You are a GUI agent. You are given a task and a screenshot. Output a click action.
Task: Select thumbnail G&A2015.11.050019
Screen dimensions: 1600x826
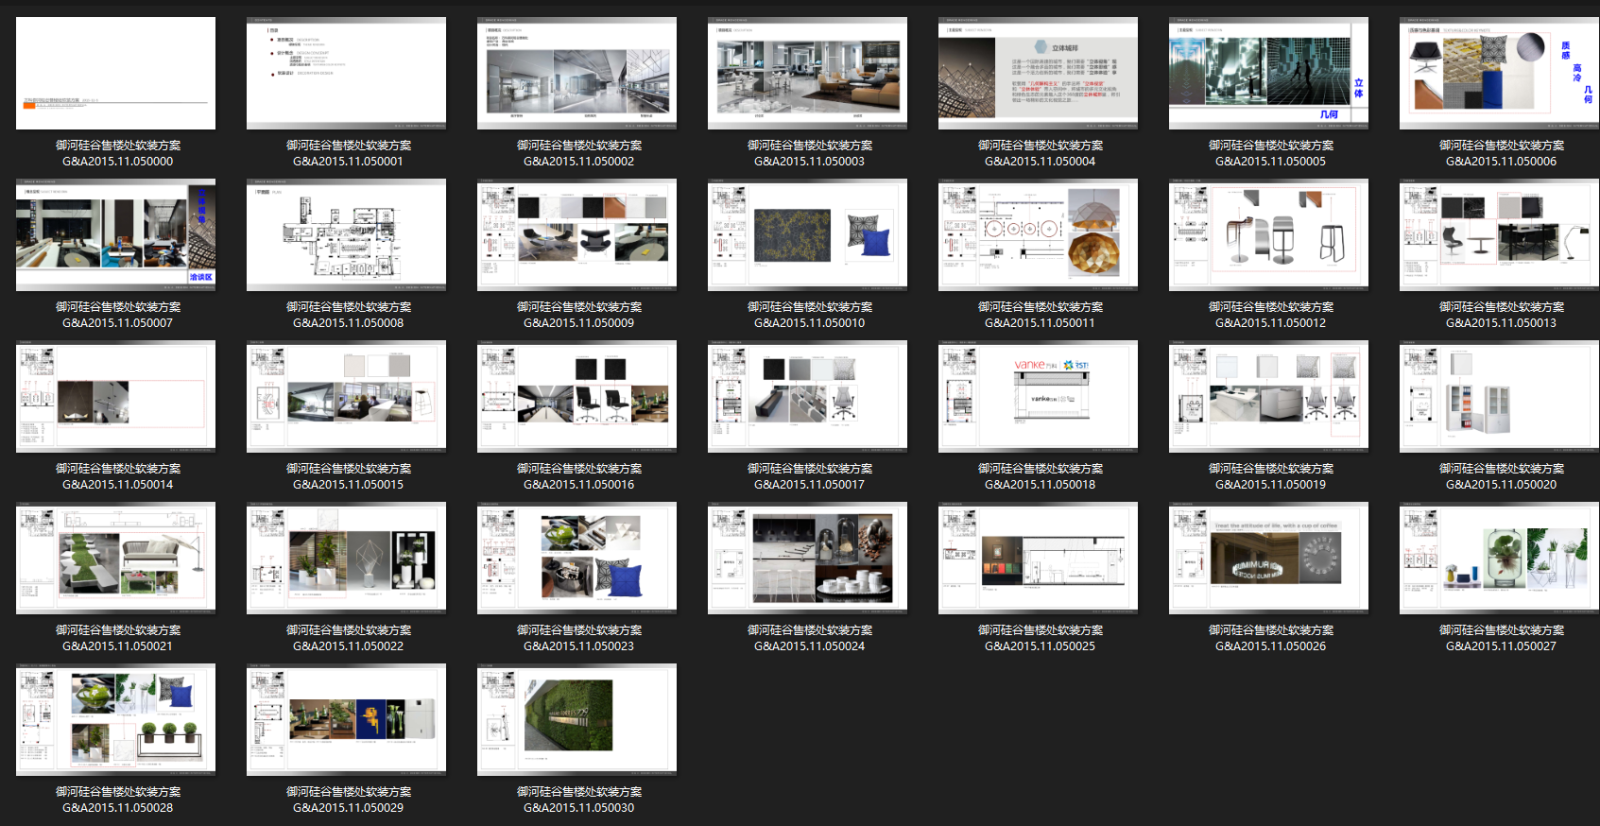(1269, 397)
